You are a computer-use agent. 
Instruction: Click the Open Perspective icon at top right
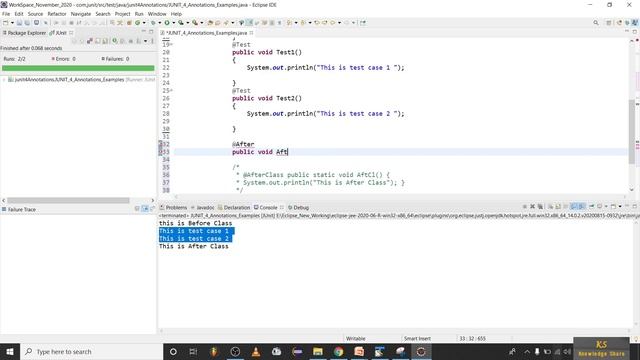coord(609,23)
